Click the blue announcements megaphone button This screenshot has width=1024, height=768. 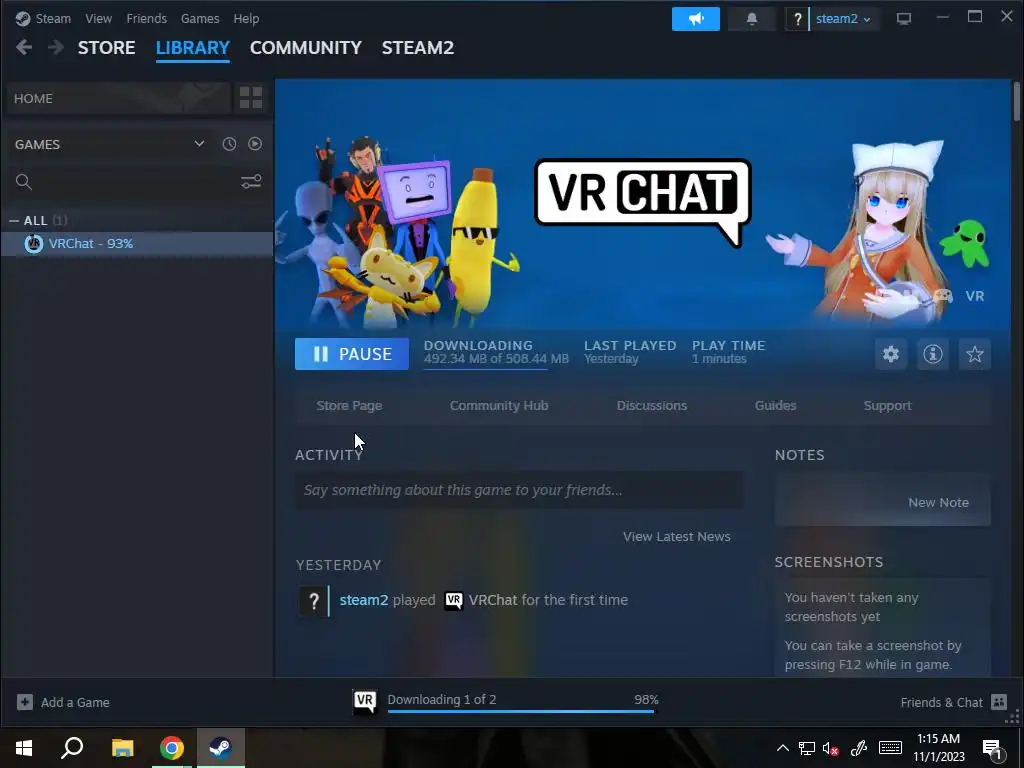[x=696, y=19]
